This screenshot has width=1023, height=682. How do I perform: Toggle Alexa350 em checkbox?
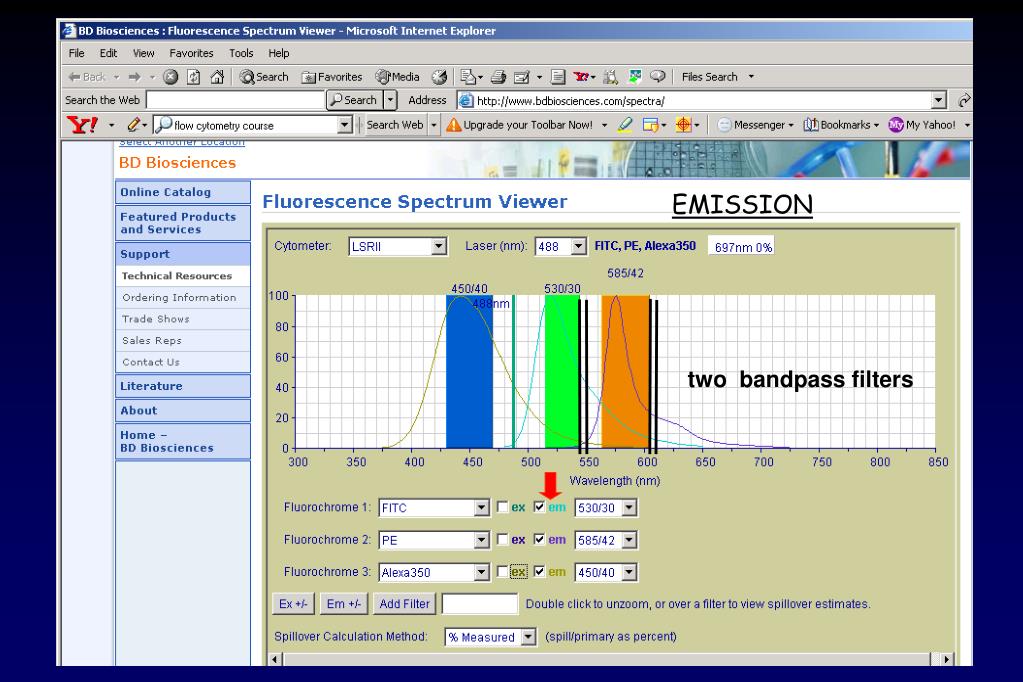539,572
